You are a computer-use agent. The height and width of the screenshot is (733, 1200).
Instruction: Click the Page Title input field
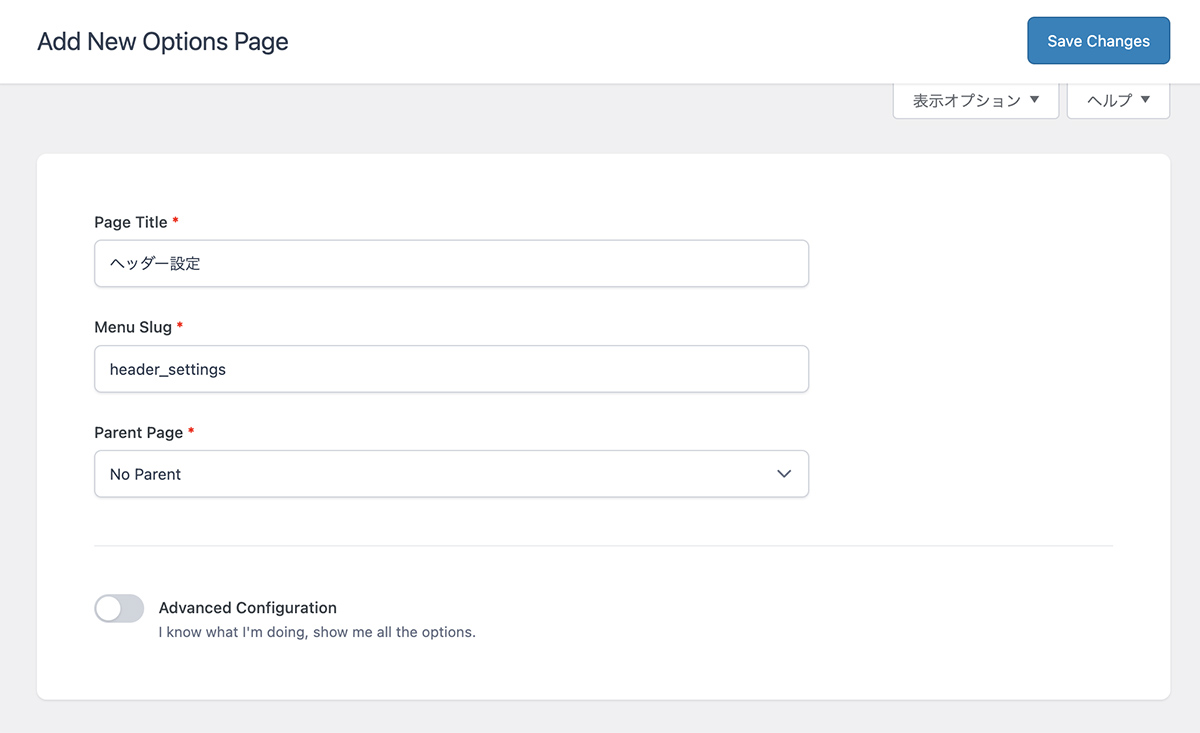[x=451, y=263]
